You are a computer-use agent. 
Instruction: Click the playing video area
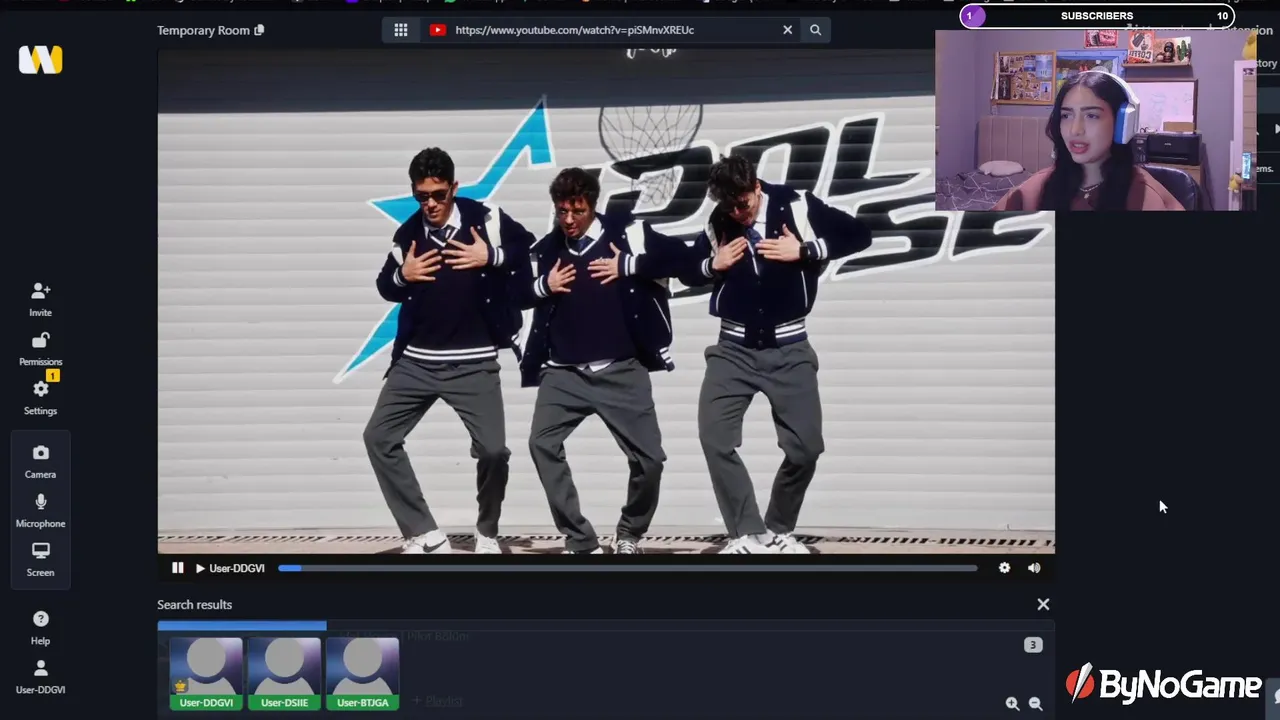[606, 300]
